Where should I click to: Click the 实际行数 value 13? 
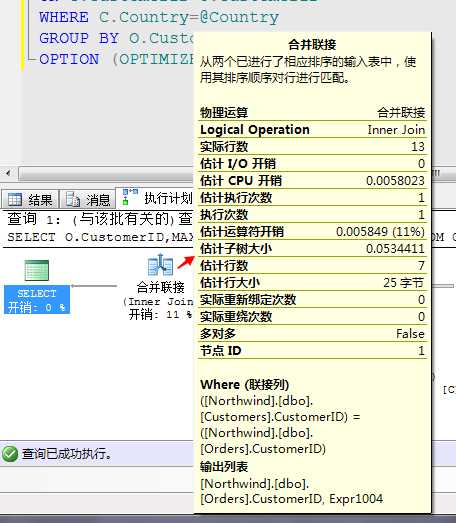[418, 147]
